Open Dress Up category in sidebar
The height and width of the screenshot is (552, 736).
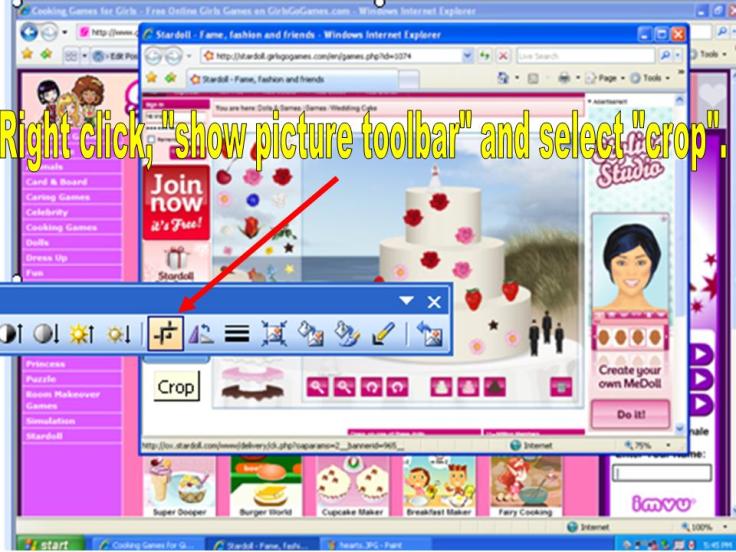tap(71, 258)
